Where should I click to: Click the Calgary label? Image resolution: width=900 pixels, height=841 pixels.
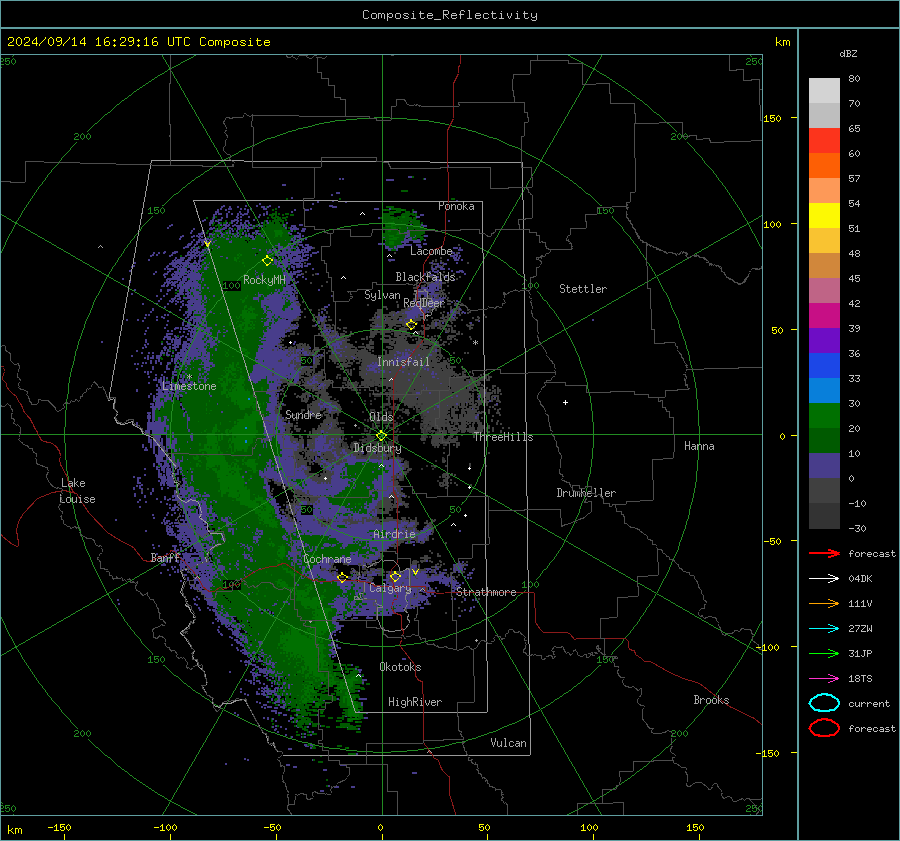point(390,588)
